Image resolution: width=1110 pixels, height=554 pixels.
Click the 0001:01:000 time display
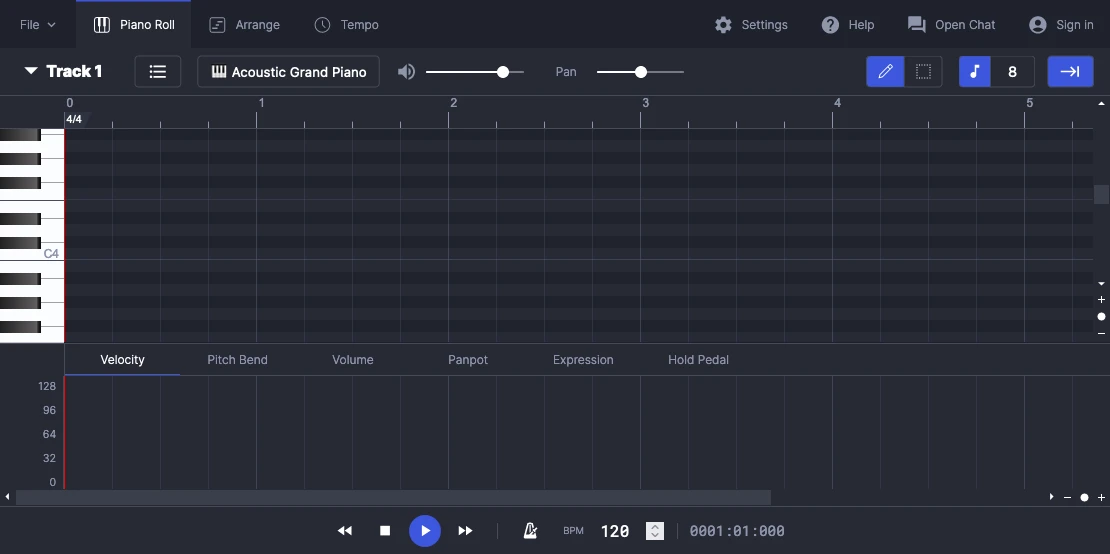(737, 531)
